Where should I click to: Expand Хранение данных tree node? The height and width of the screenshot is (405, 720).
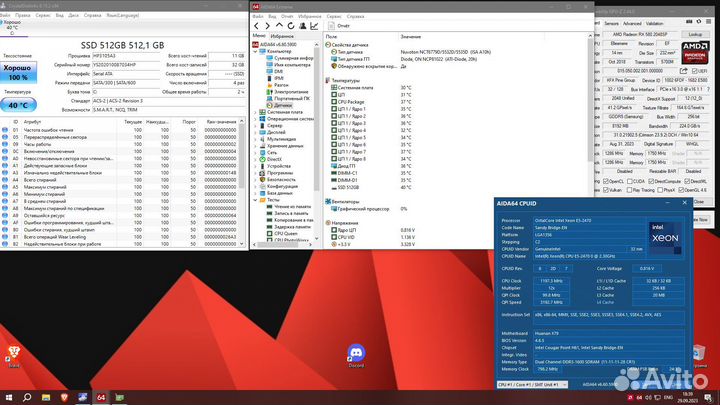(255, 146)
